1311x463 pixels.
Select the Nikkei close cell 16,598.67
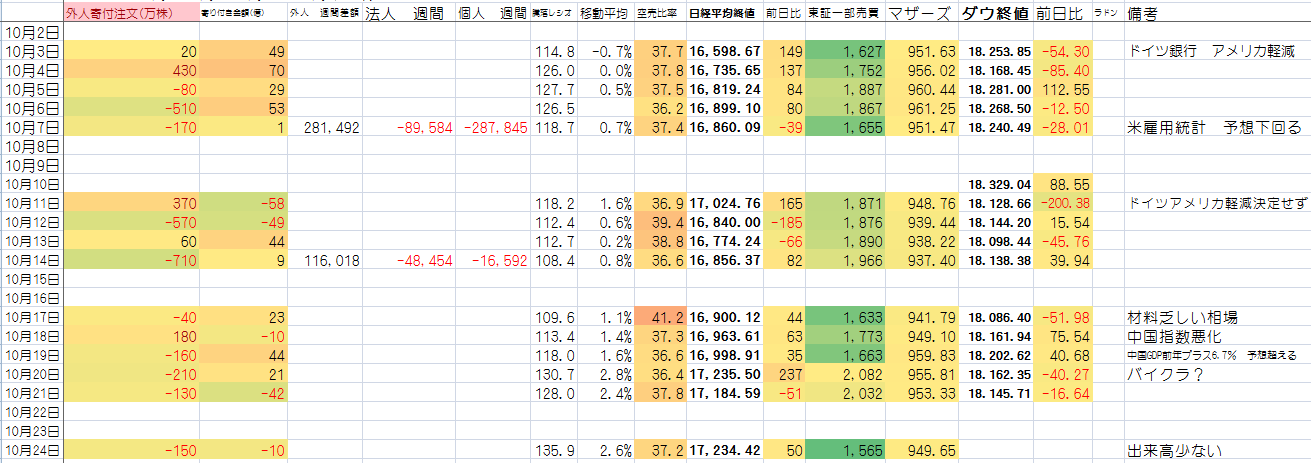pos(725,51)
